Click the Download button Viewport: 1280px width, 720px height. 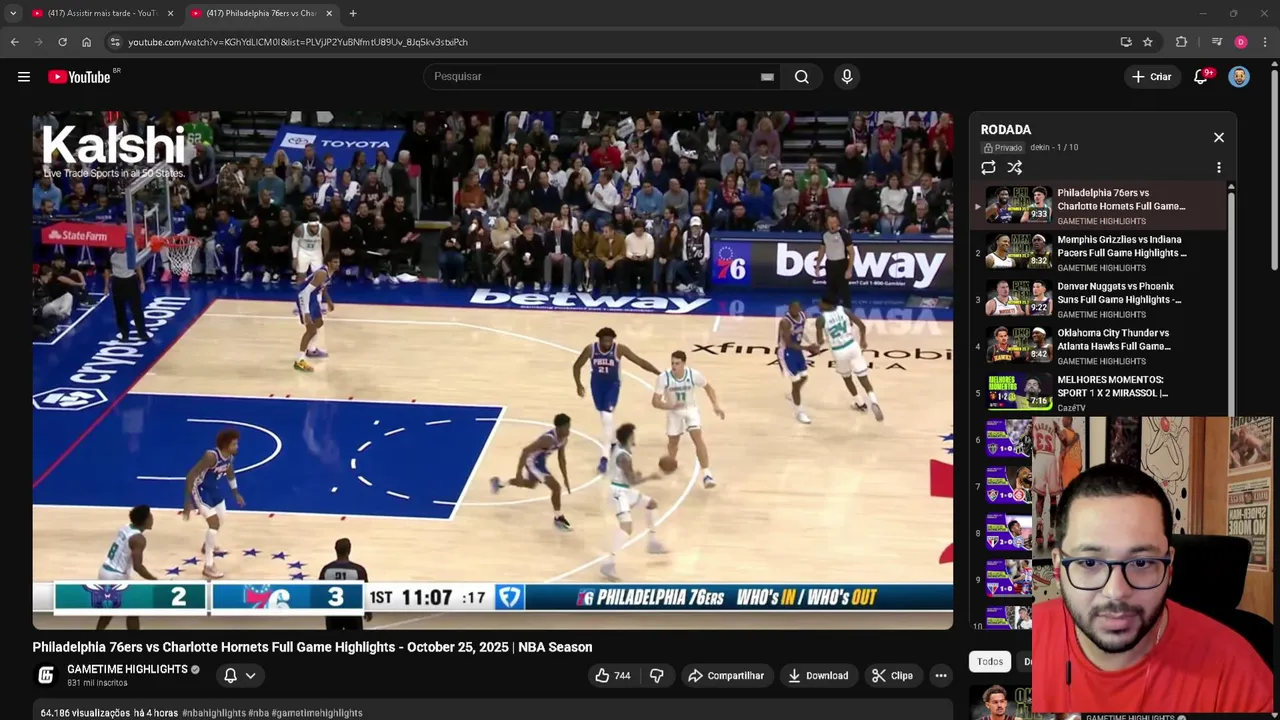pyautogui.click(x=818, y=676)
